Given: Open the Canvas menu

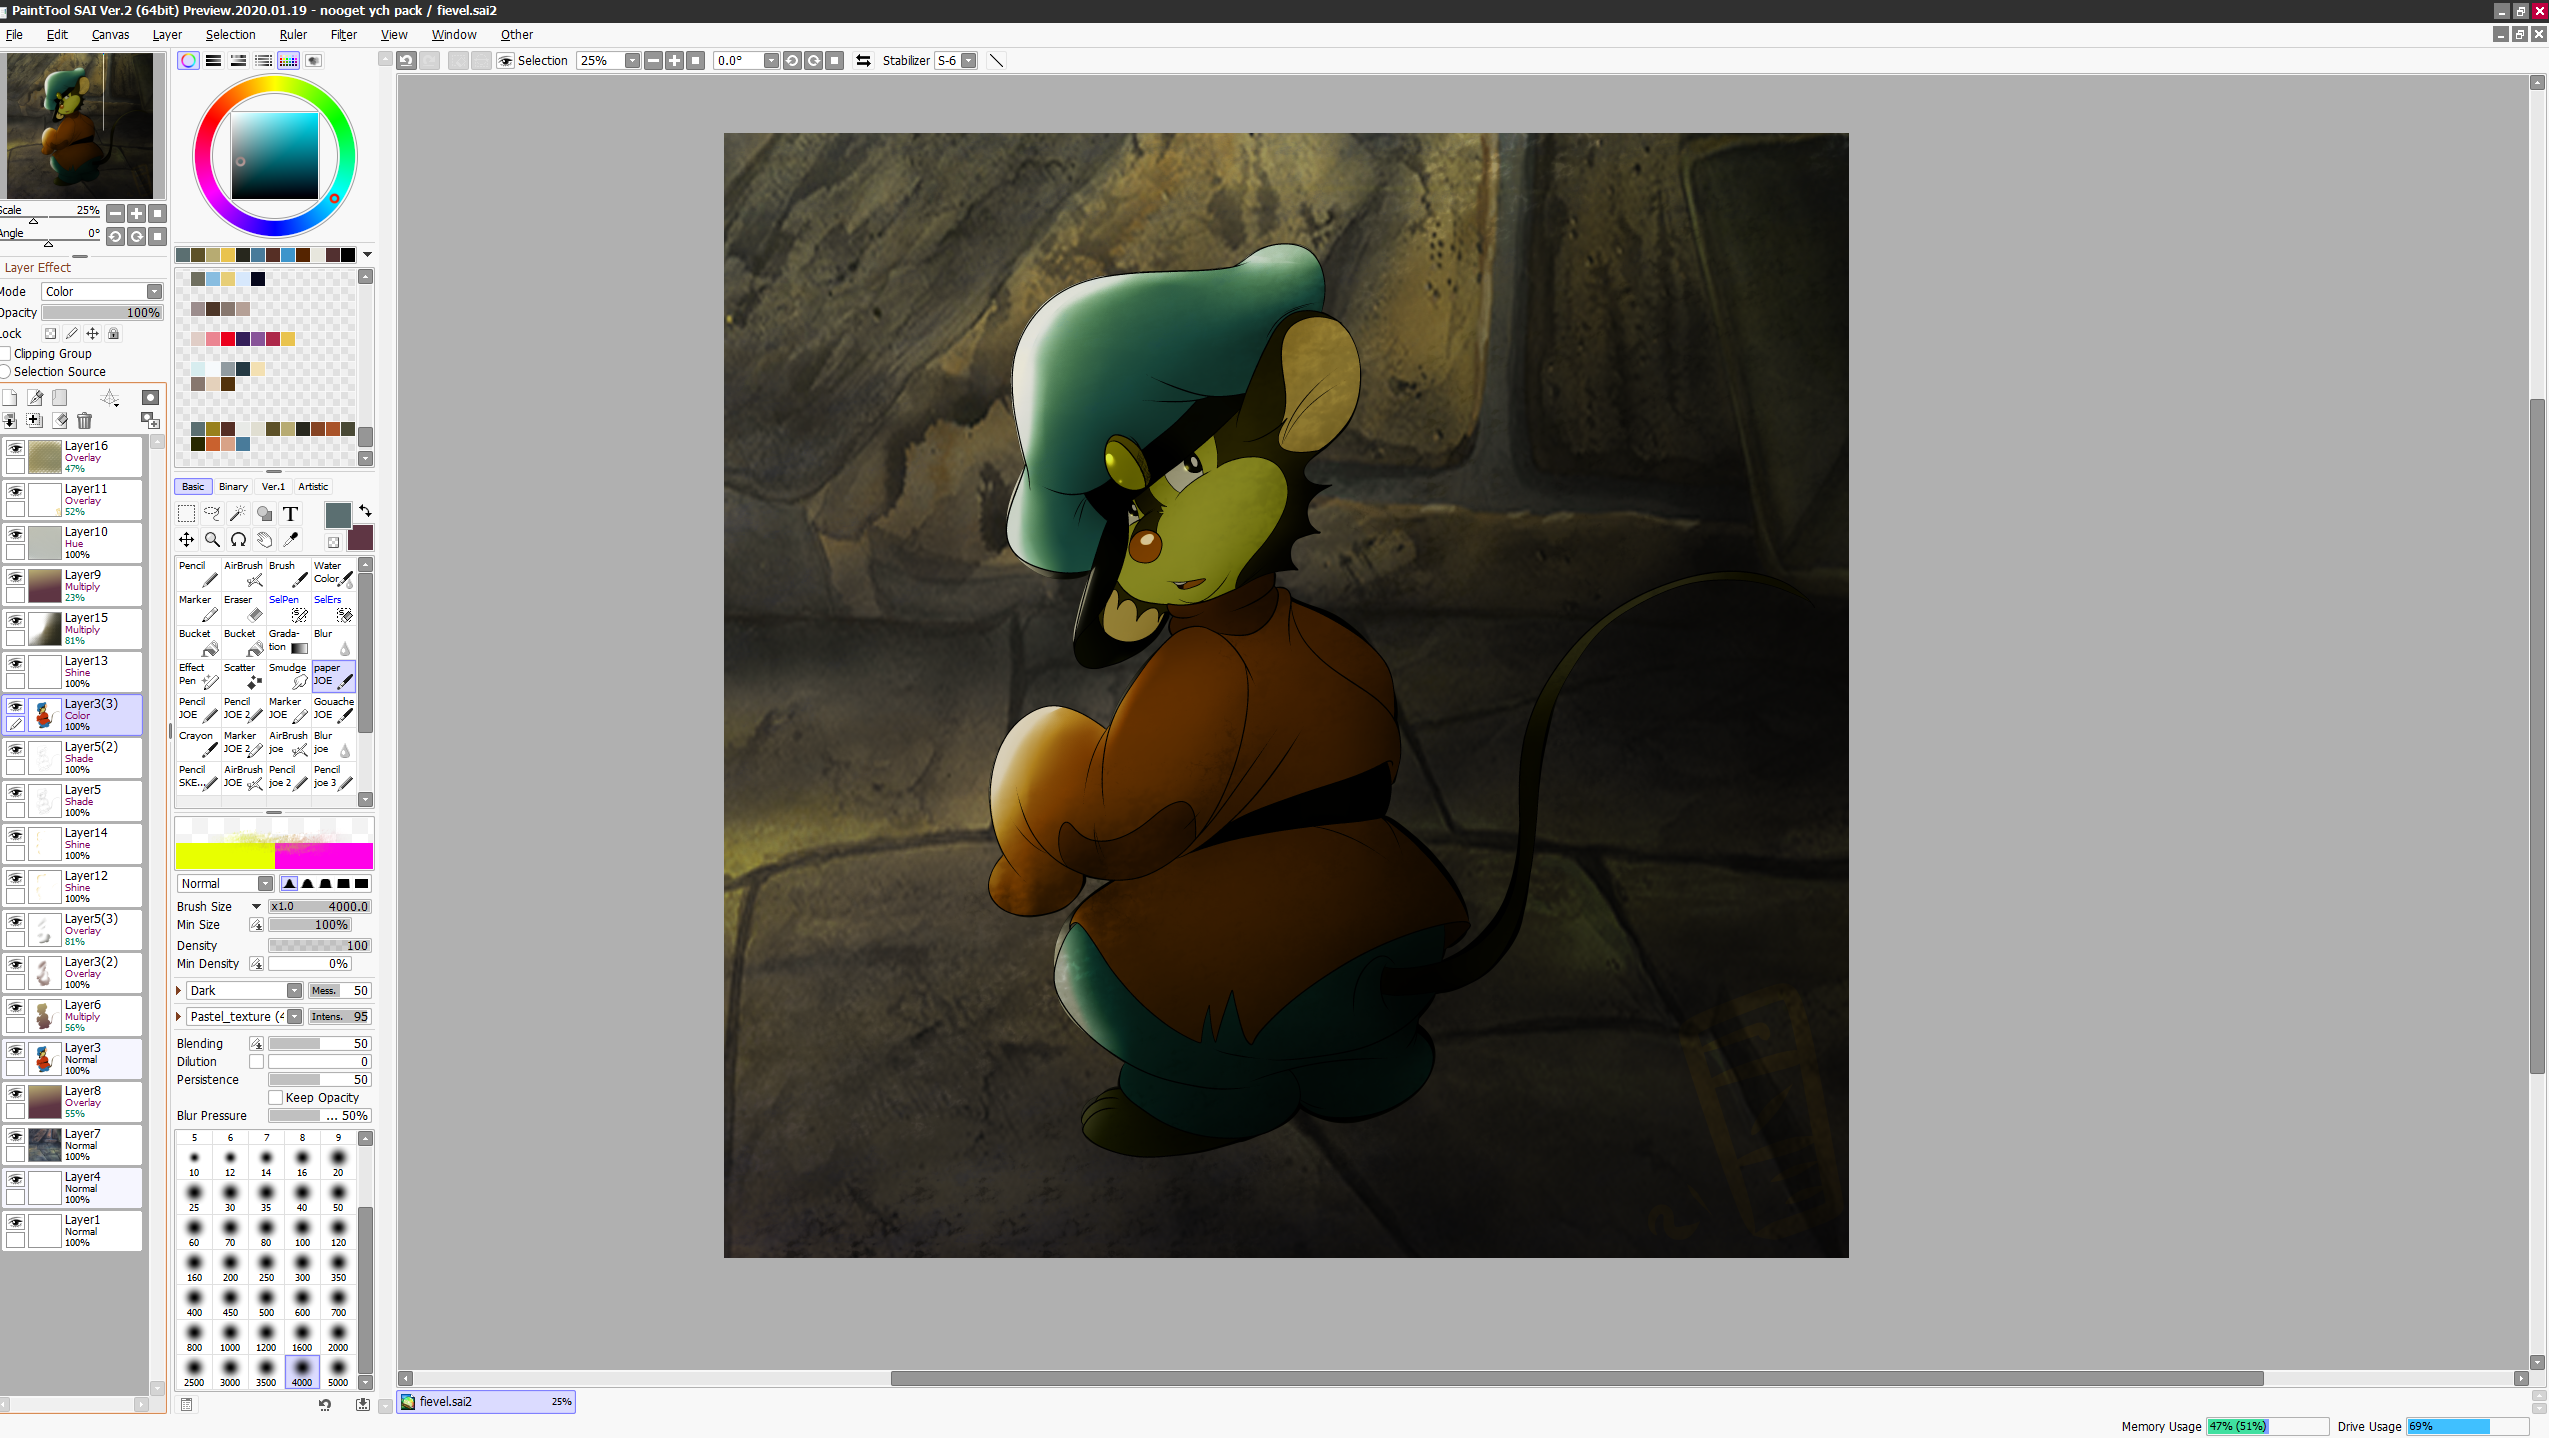Looking at the screenshot, I should tap(110, 35).
